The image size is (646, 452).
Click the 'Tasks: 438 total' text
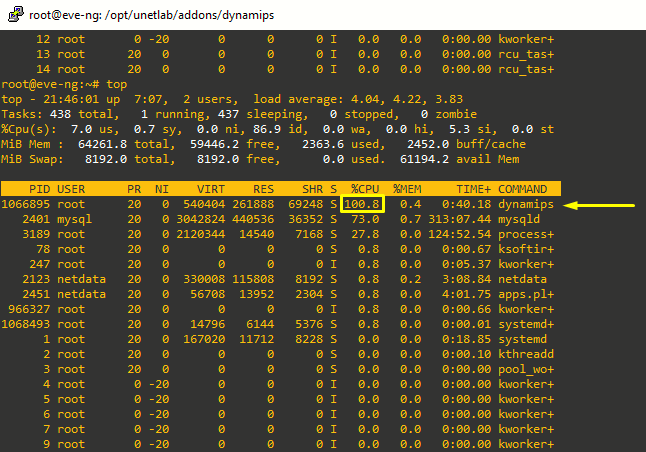[x=60, y=114]
